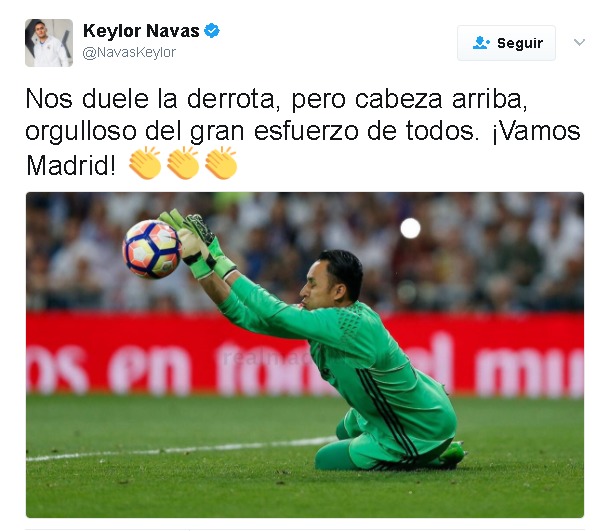Expand the tweet options chevron
Image resolution: width=609 pixels, height=531 pixels.
pyautogui.click(x=579, y=42)
